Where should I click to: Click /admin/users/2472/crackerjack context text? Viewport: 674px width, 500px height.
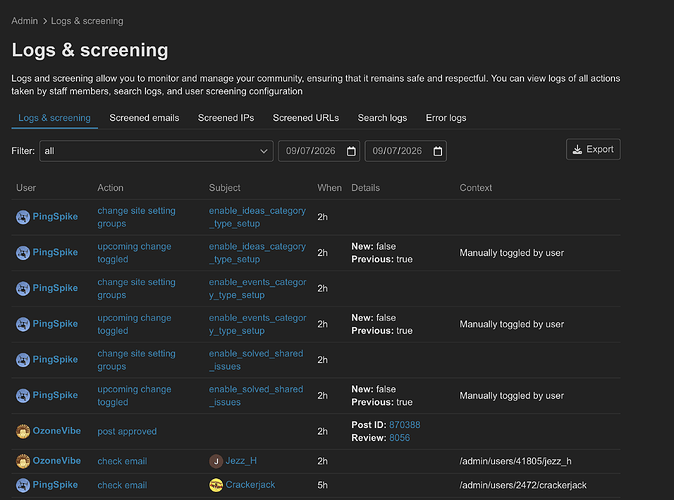point(523,485)
